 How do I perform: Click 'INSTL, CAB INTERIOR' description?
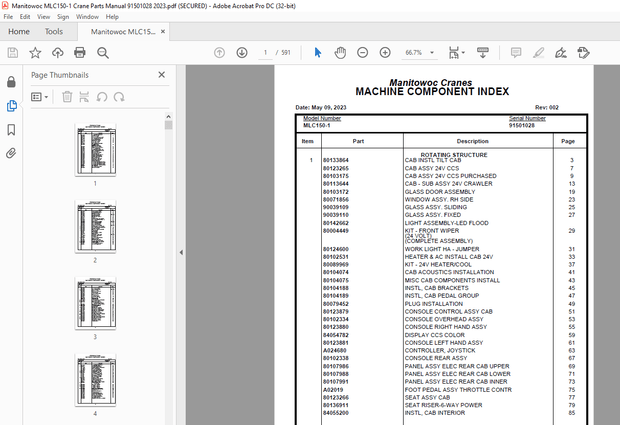435,413
